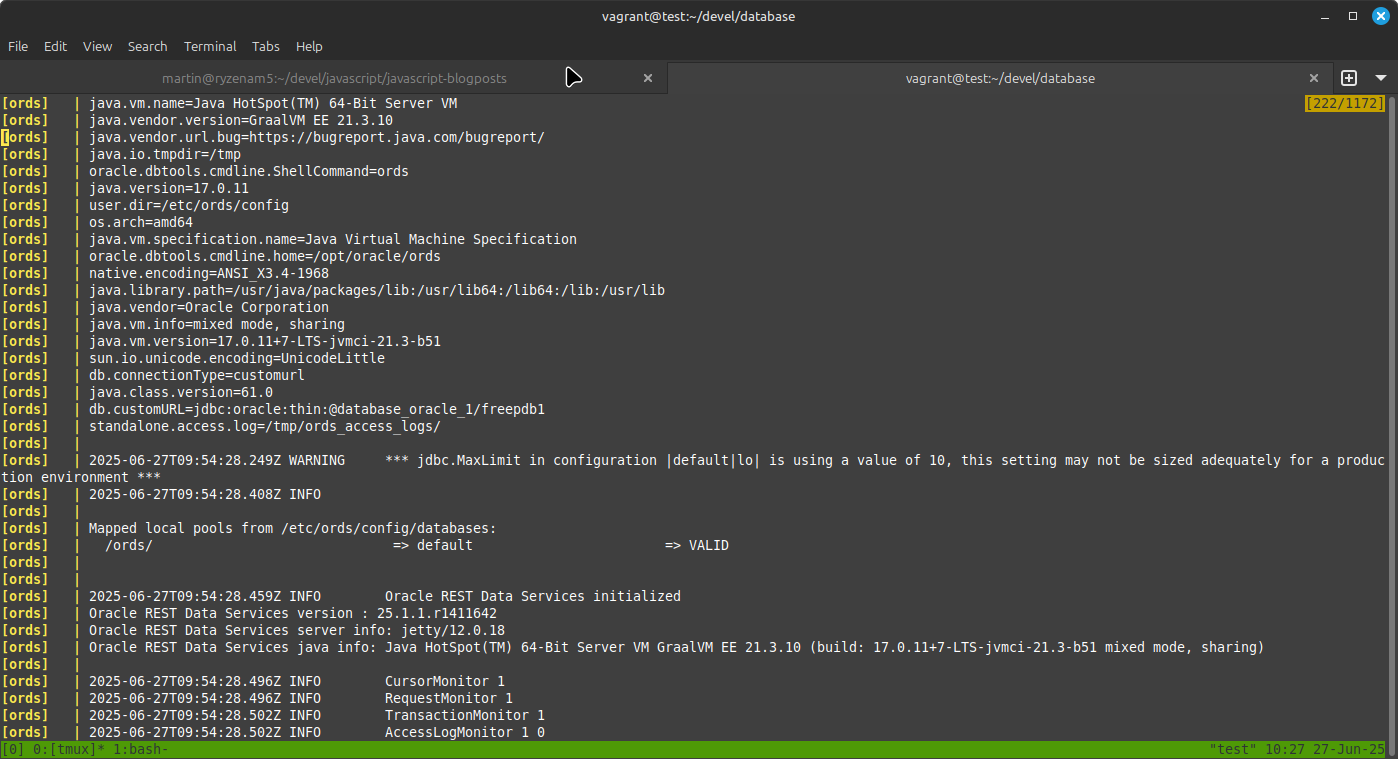The height and width of the screenshot is (759, 1398).
Task: Maximize the terminal window
Action: [1353, 16]
